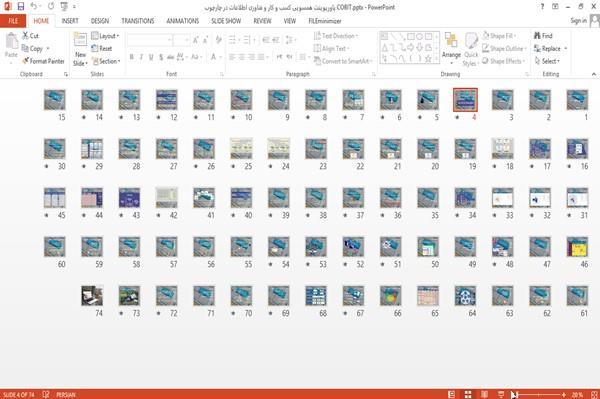Start slide show from beginning in quick access toolbar
600x399 pixels.
point(64,7)
